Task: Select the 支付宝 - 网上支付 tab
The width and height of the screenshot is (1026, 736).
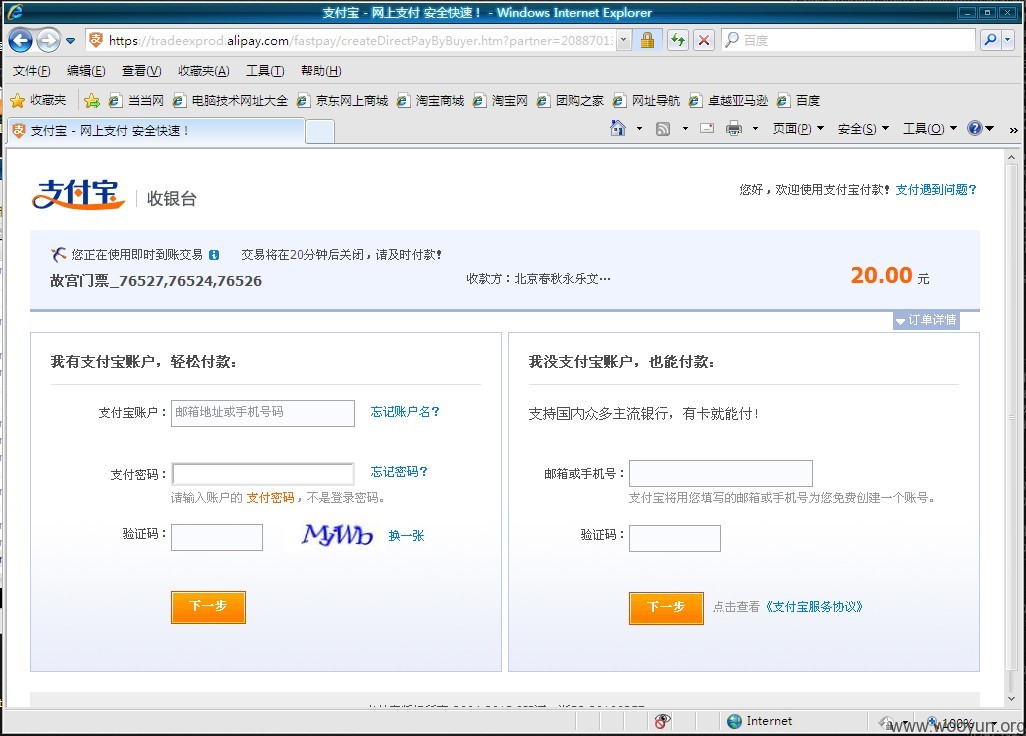Action: tap(156, 131)
